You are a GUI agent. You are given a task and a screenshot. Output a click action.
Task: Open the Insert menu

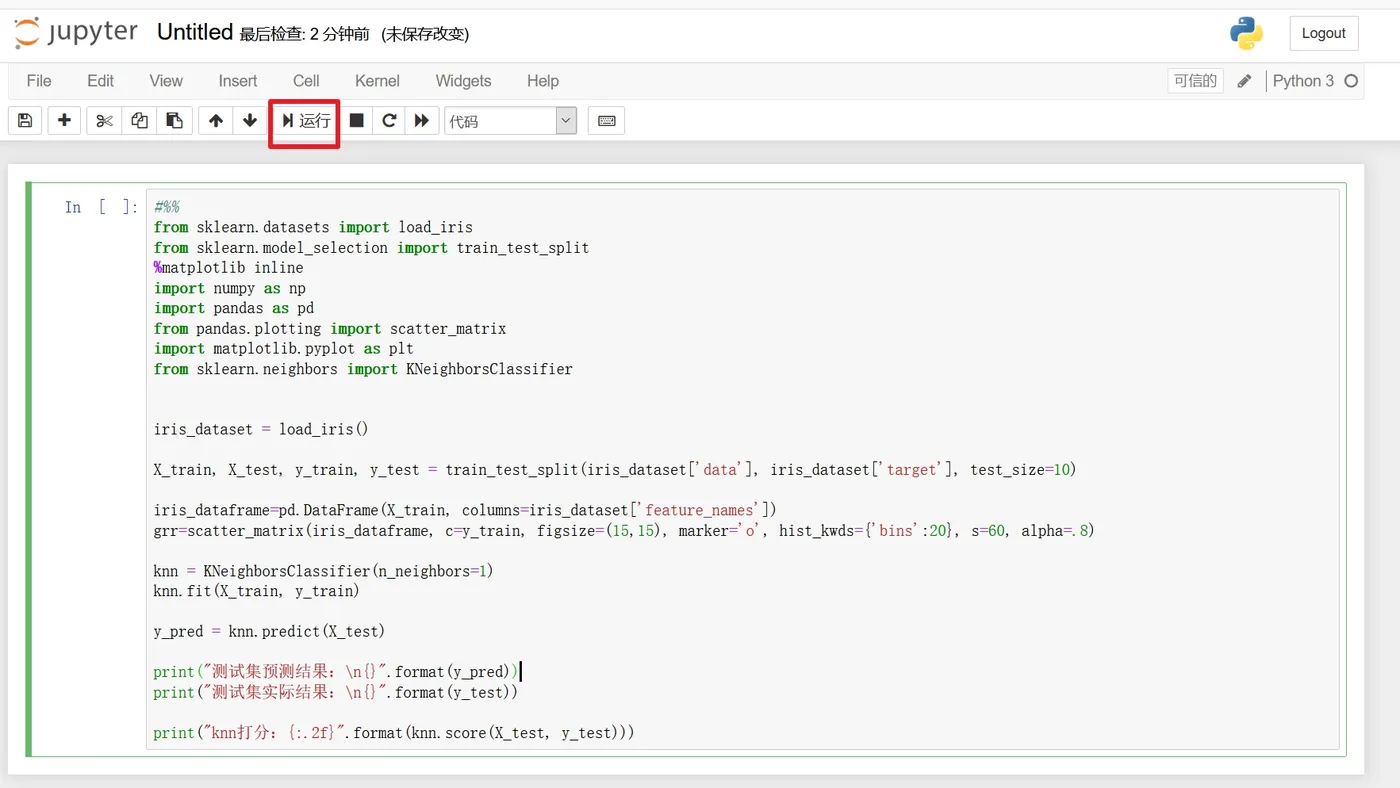tap(238, 81)
